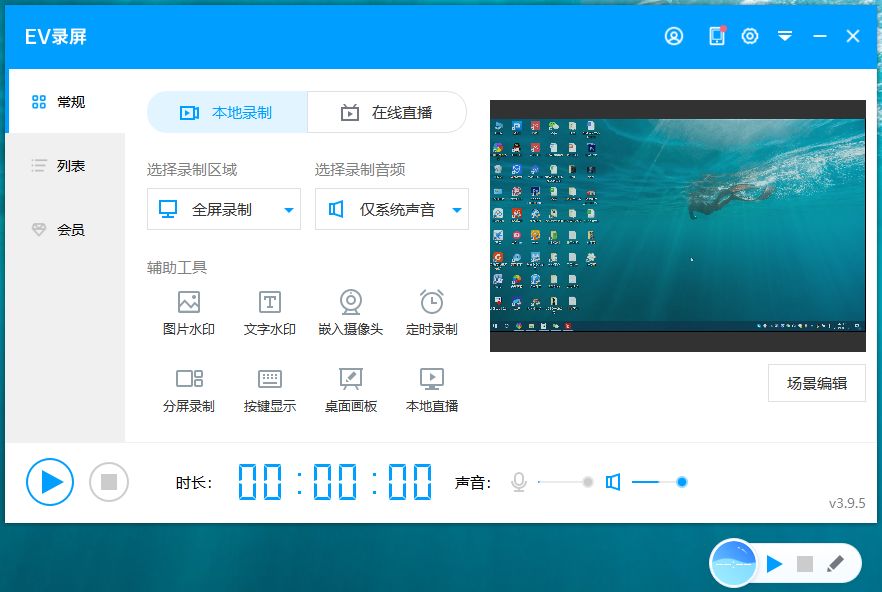Open the 嵌入摄像头 camera embed tool
This screenshot has height=592, width=882.
pyautogui.click(x=350, y=312)
